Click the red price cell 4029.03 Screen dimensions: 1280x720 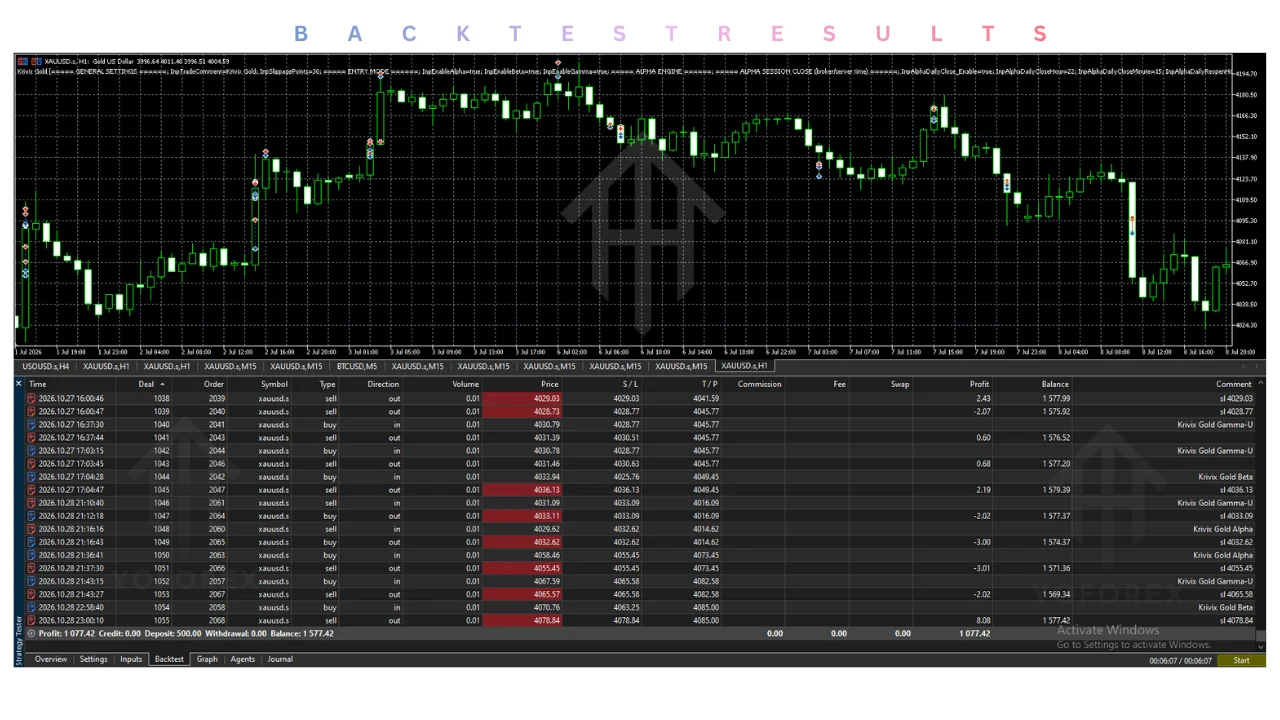(520, 398)
